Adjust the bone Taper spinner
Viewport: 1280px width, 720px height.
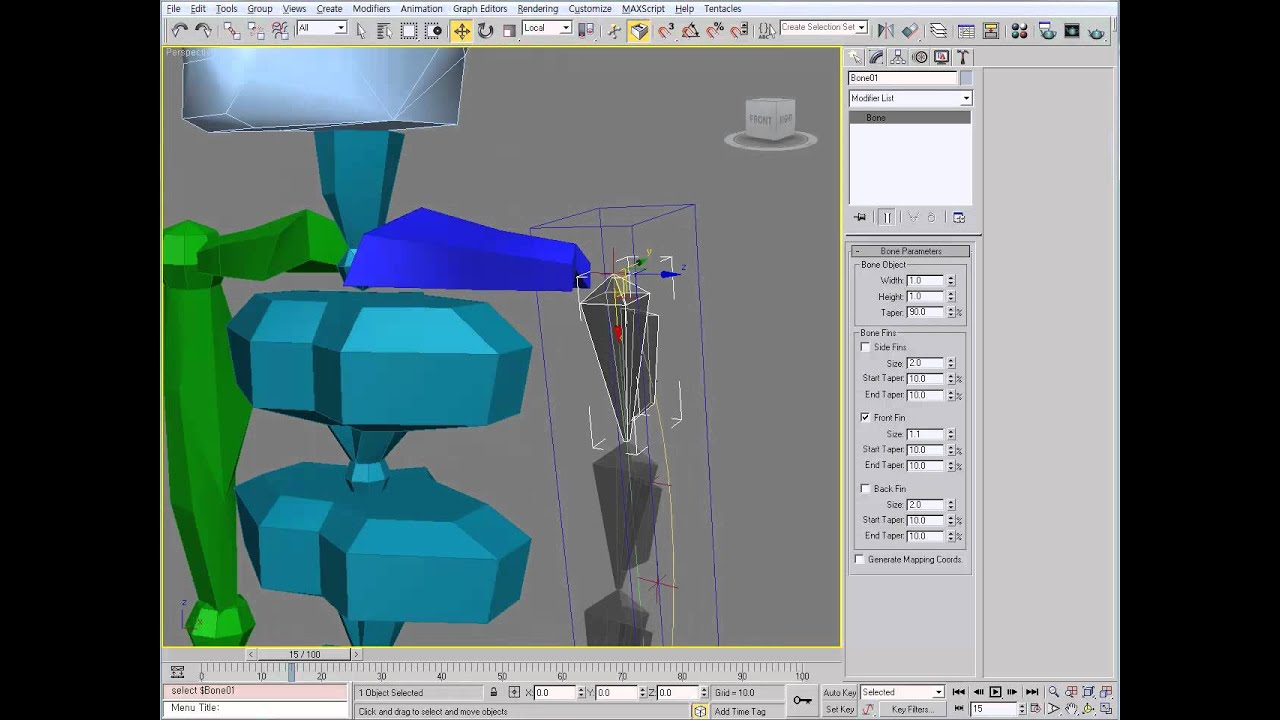pos(951,313)
